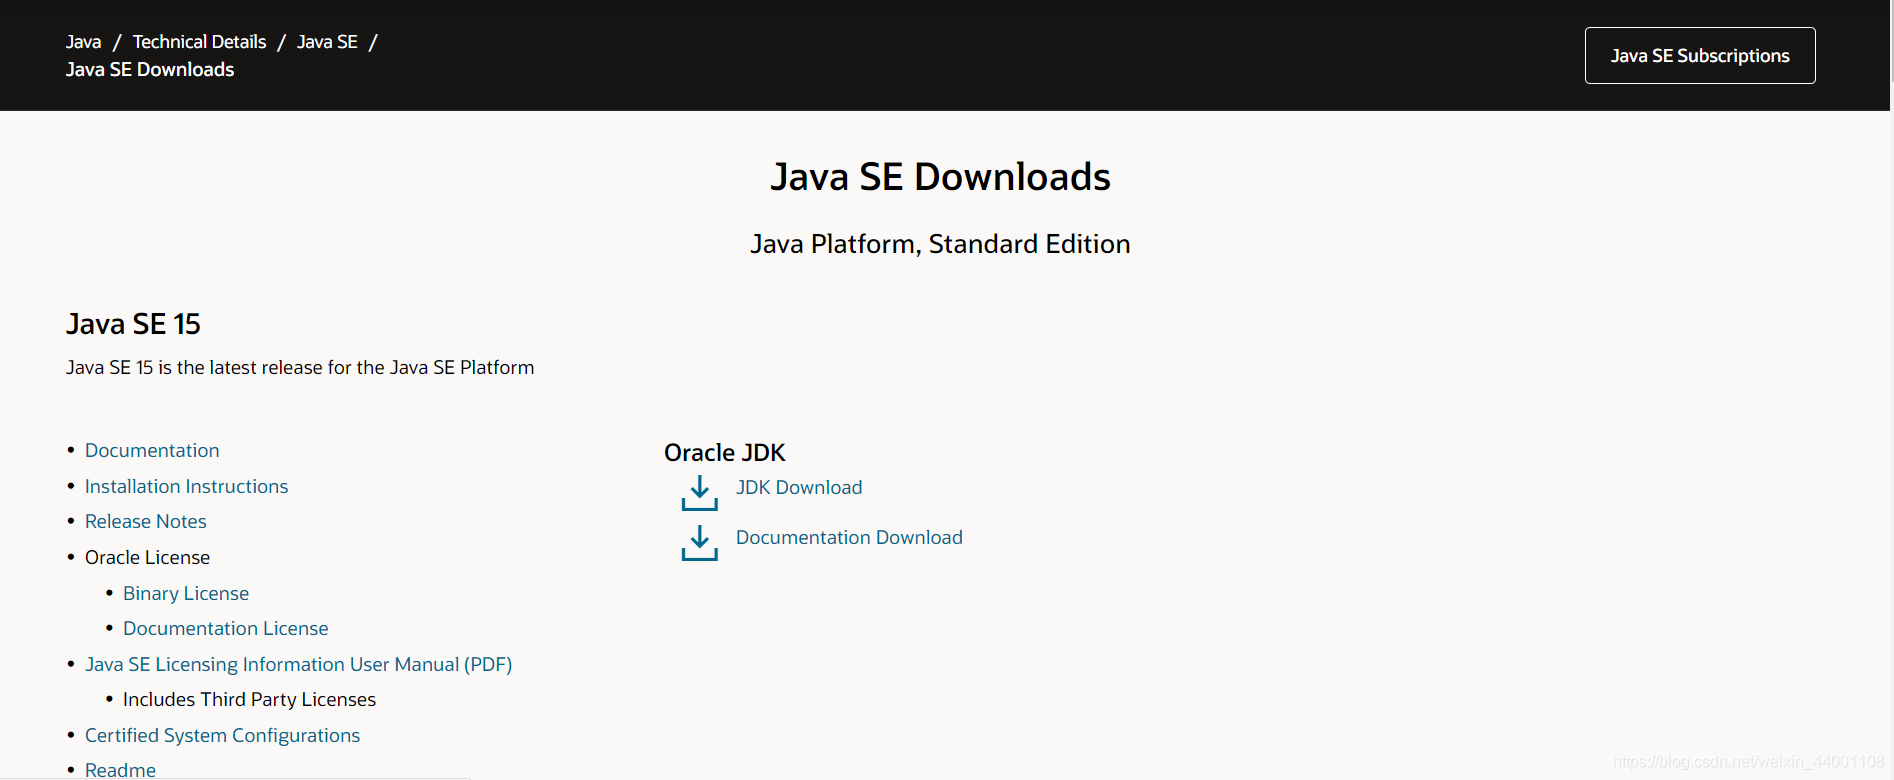Navigate to Java SE breadcrumb
Viewport: 1894px width, 780px height.
point(327,42)
